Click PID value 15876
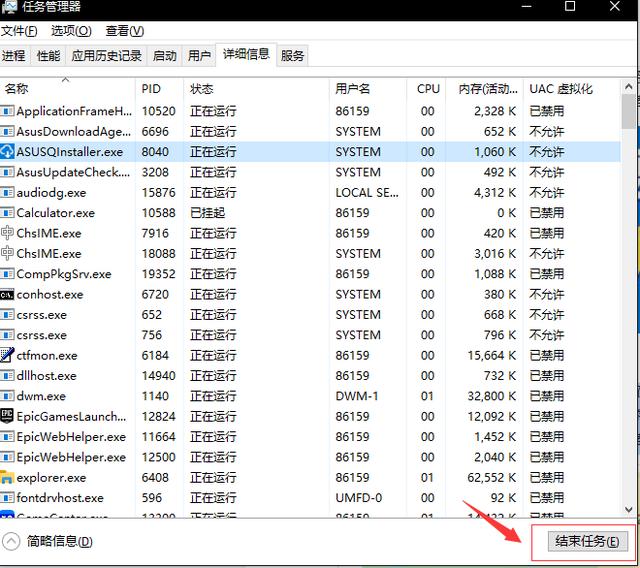 [x=158, y=193]
